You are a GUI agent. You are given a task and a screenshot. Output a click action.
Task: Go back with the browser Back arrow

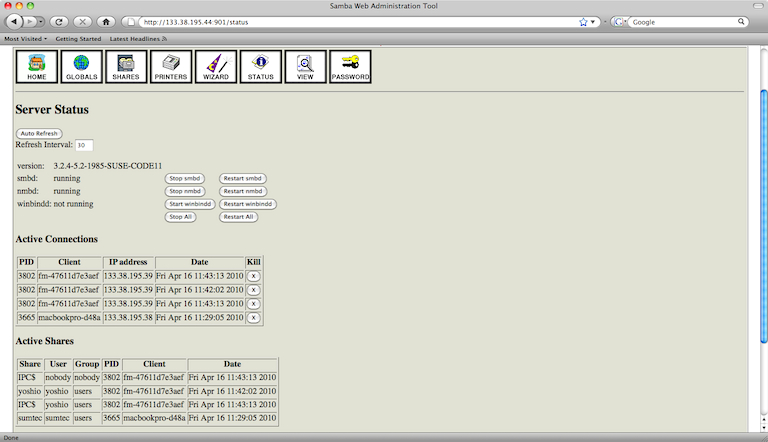[14, 22]
